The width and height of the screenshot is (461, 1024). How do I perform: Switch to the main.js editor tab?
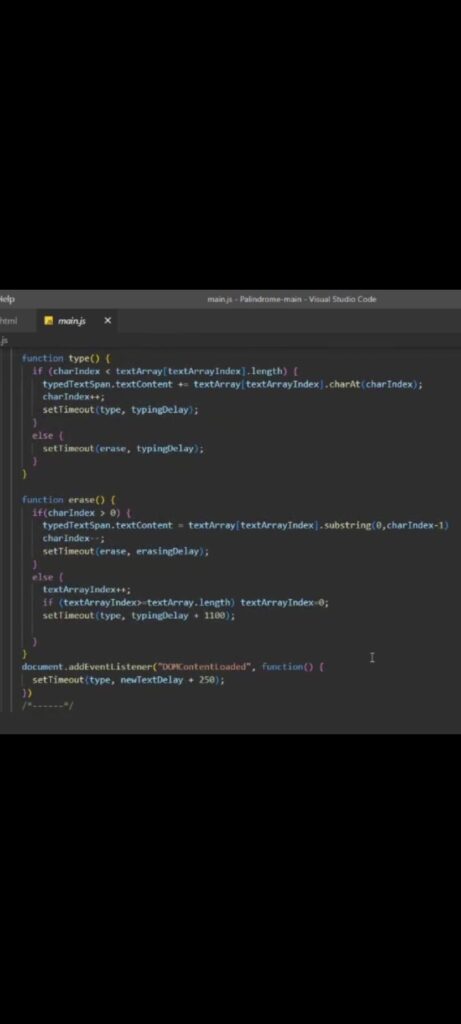tap(72, 321)
